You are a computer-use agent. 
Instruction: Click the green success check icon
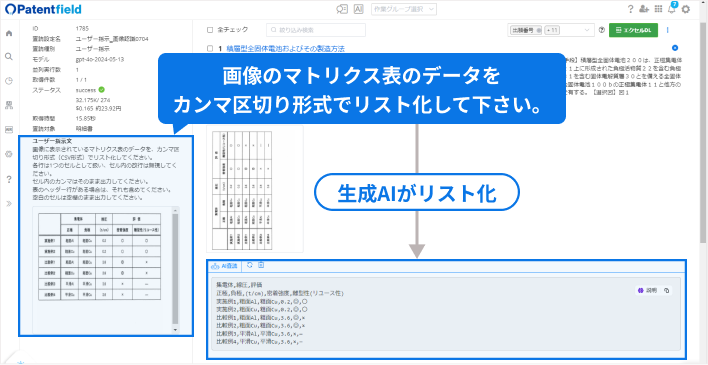(102, 89)
